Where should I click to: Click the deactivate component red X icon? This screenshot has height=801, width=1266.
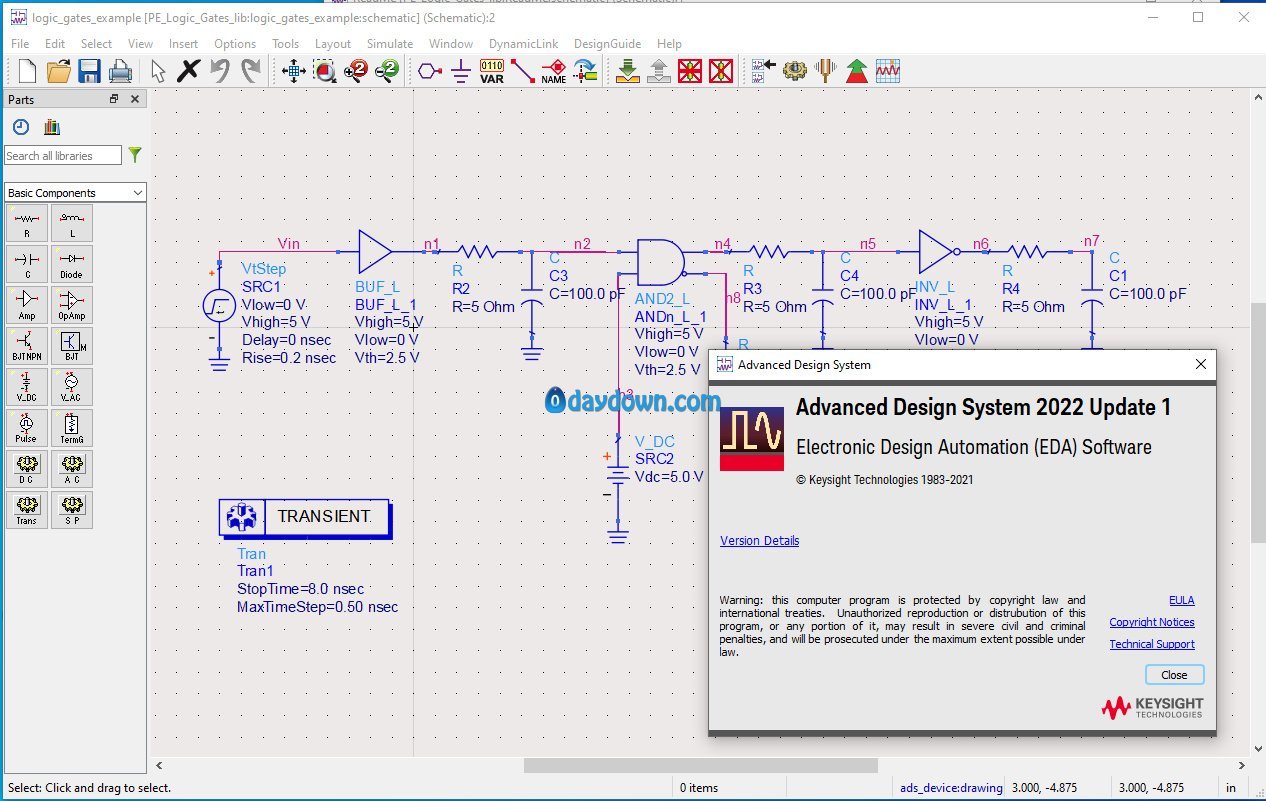tap(690, 71)
